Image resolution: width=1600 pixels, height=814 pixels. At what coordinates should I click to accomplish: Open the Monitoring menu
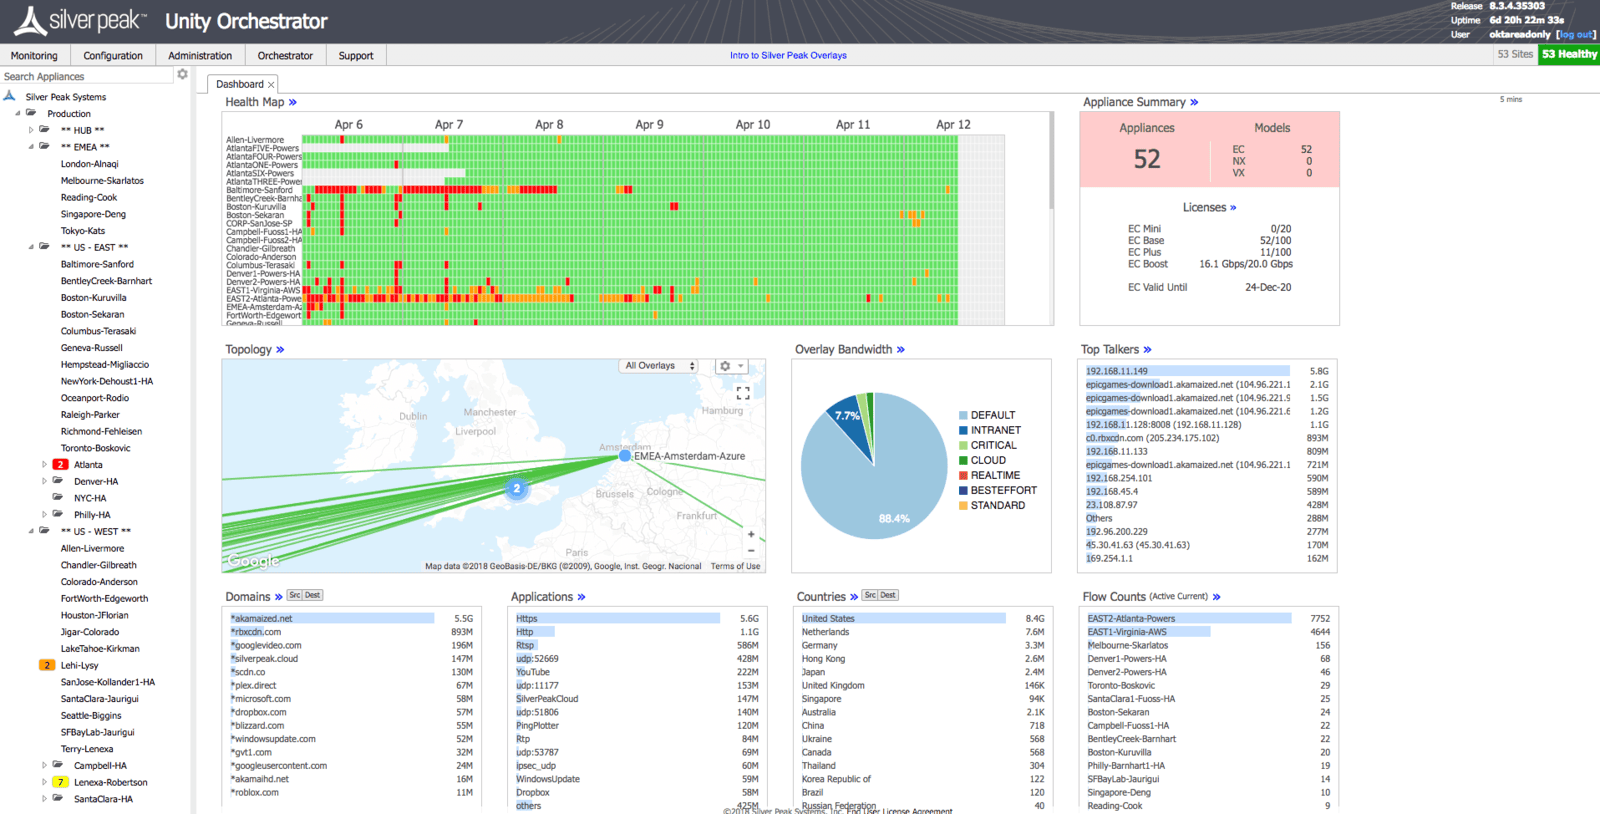tap(34, 56)
